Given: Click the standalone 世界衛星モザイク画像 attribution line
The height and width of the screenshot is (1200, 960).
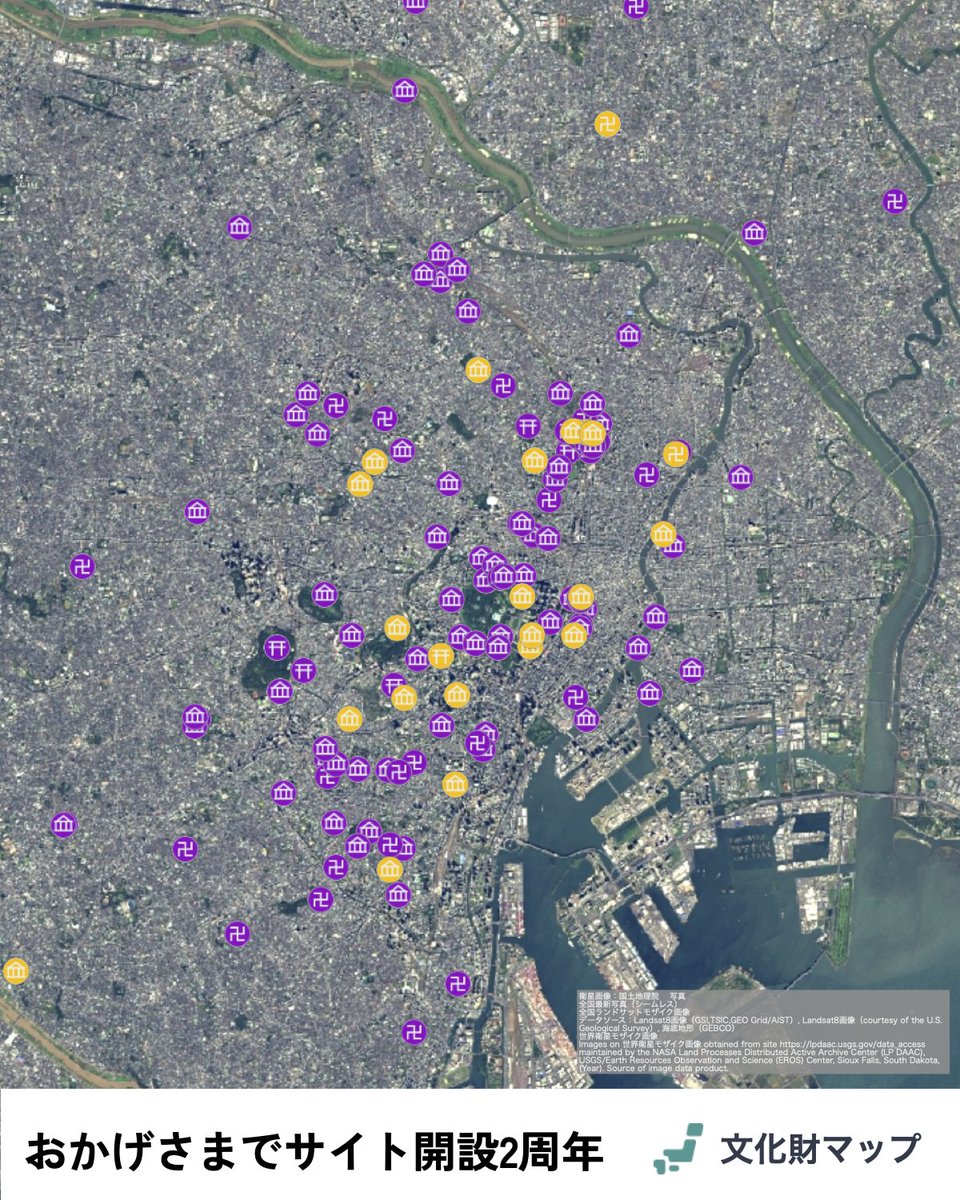Looking at the screenshot, I should click(x=619, y=1036).
